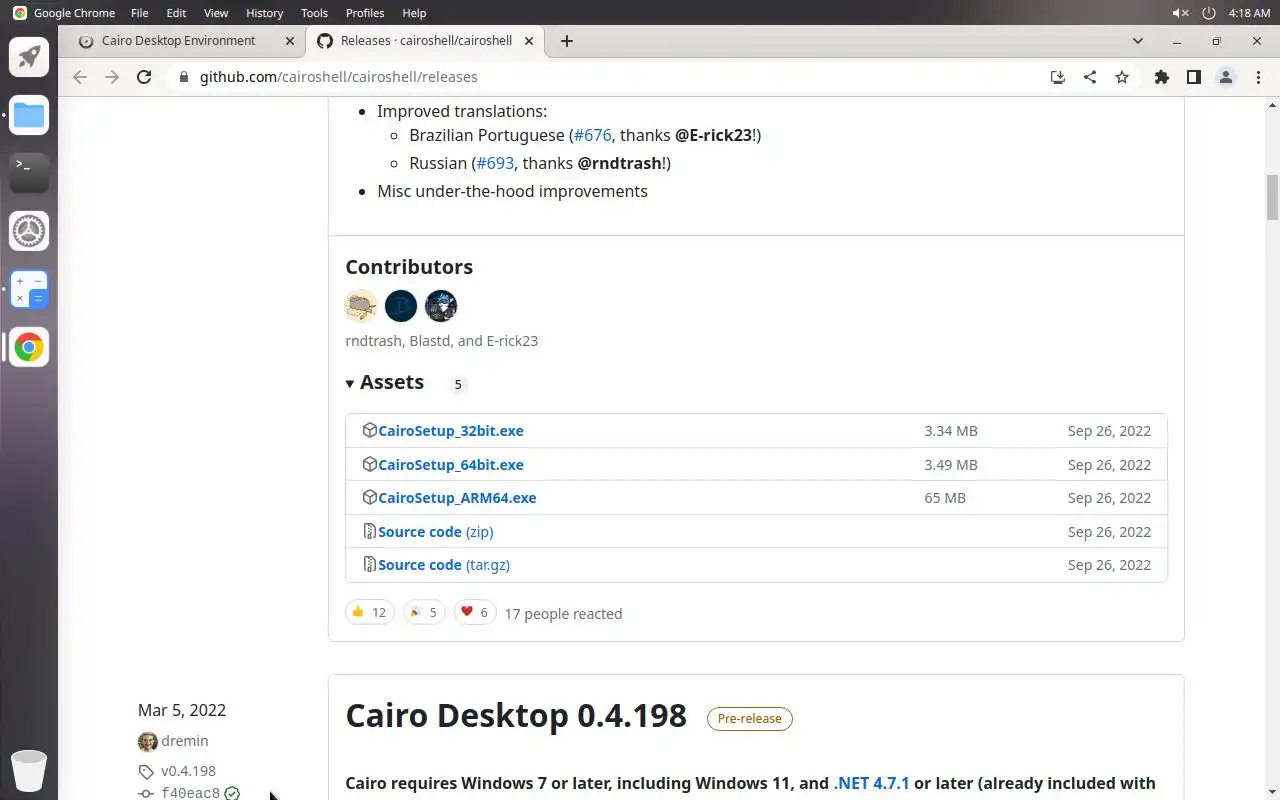Toggle the heart reaction showing 6
1280x800 pixels.
coord(475,612)
